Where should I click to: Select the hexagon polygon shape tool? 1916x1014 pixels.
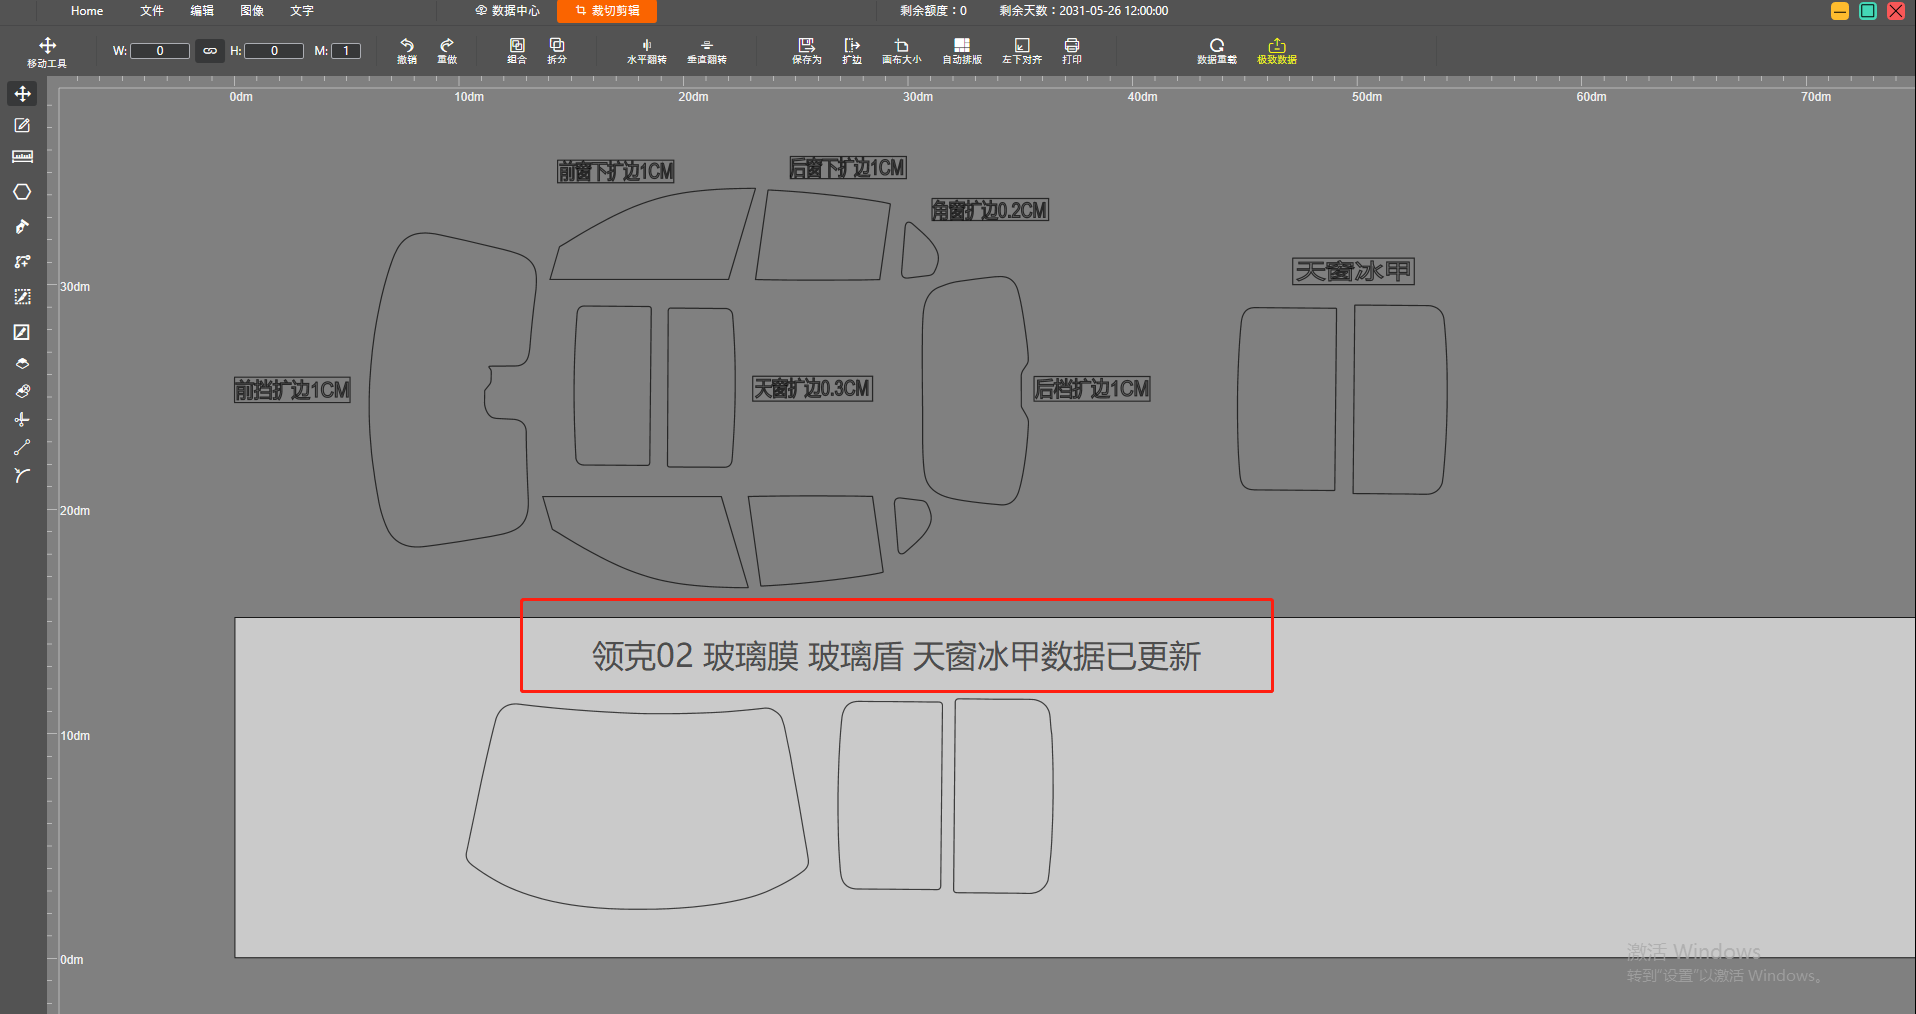22,192
